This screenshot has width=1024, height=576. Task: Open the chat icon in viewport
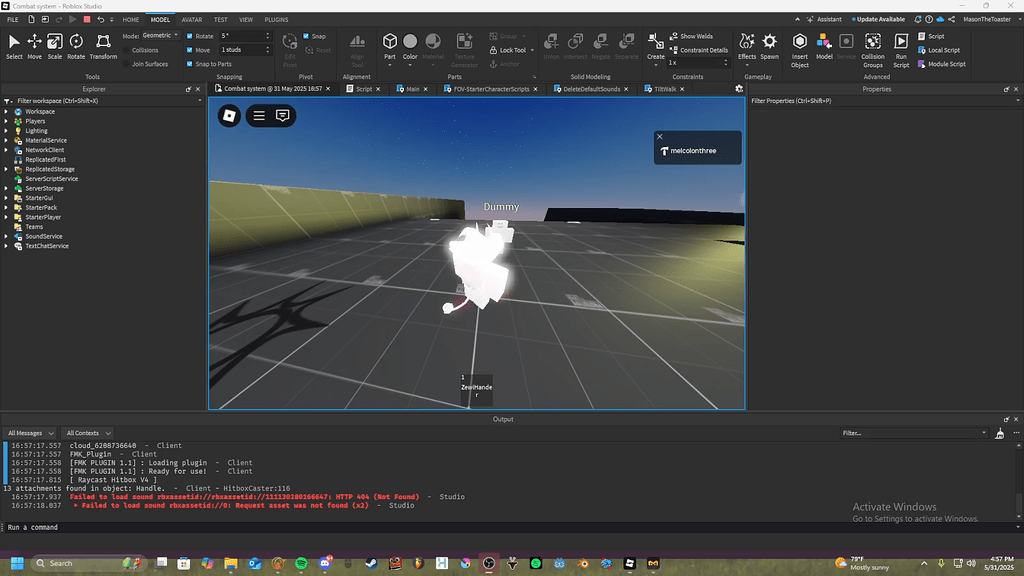(x=283, y=116)
